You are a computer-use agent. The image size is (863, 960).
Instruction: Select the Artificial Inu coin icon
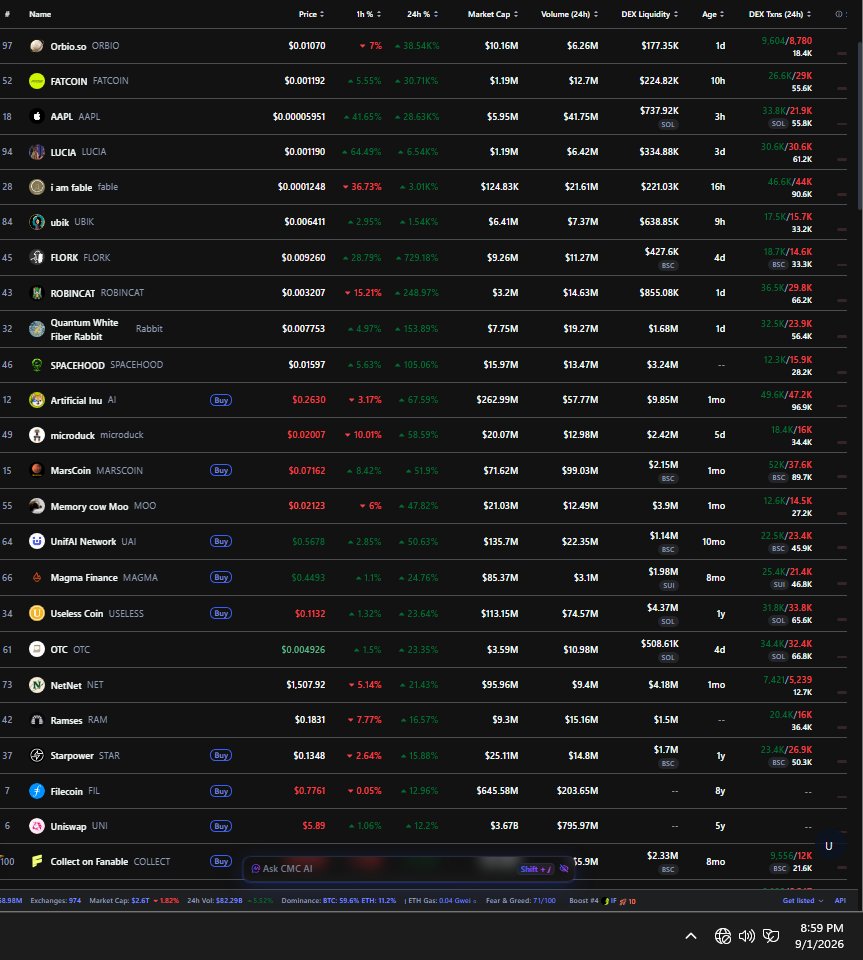37,400
